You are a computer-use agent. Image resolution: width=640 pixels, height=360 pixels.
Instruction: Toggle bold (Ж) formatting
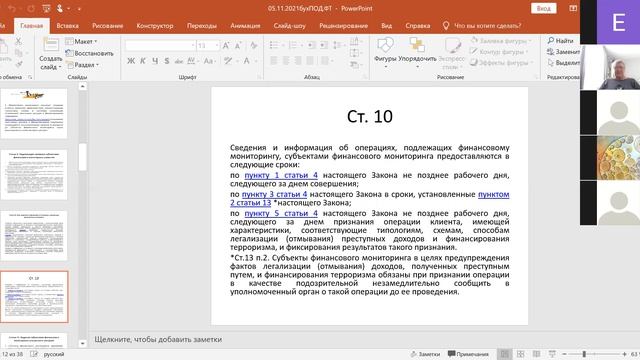[x=131, y=61]
